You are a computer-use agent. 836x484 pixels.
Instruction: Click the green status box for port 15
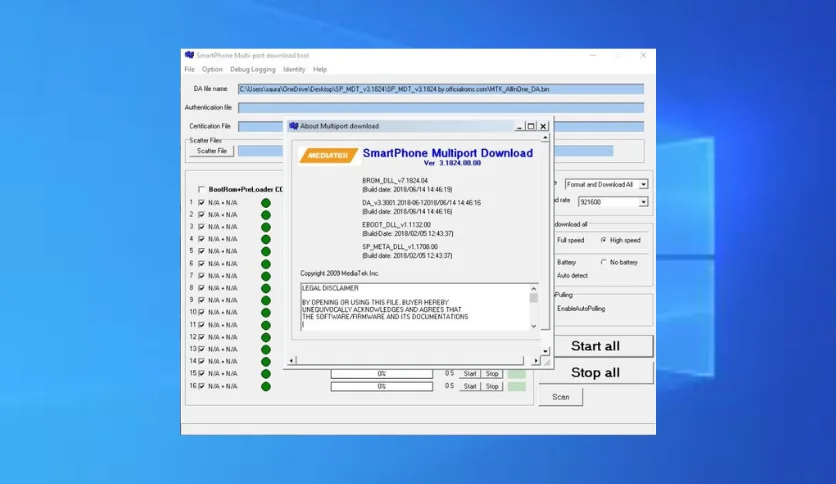click(x=517, y=374)
